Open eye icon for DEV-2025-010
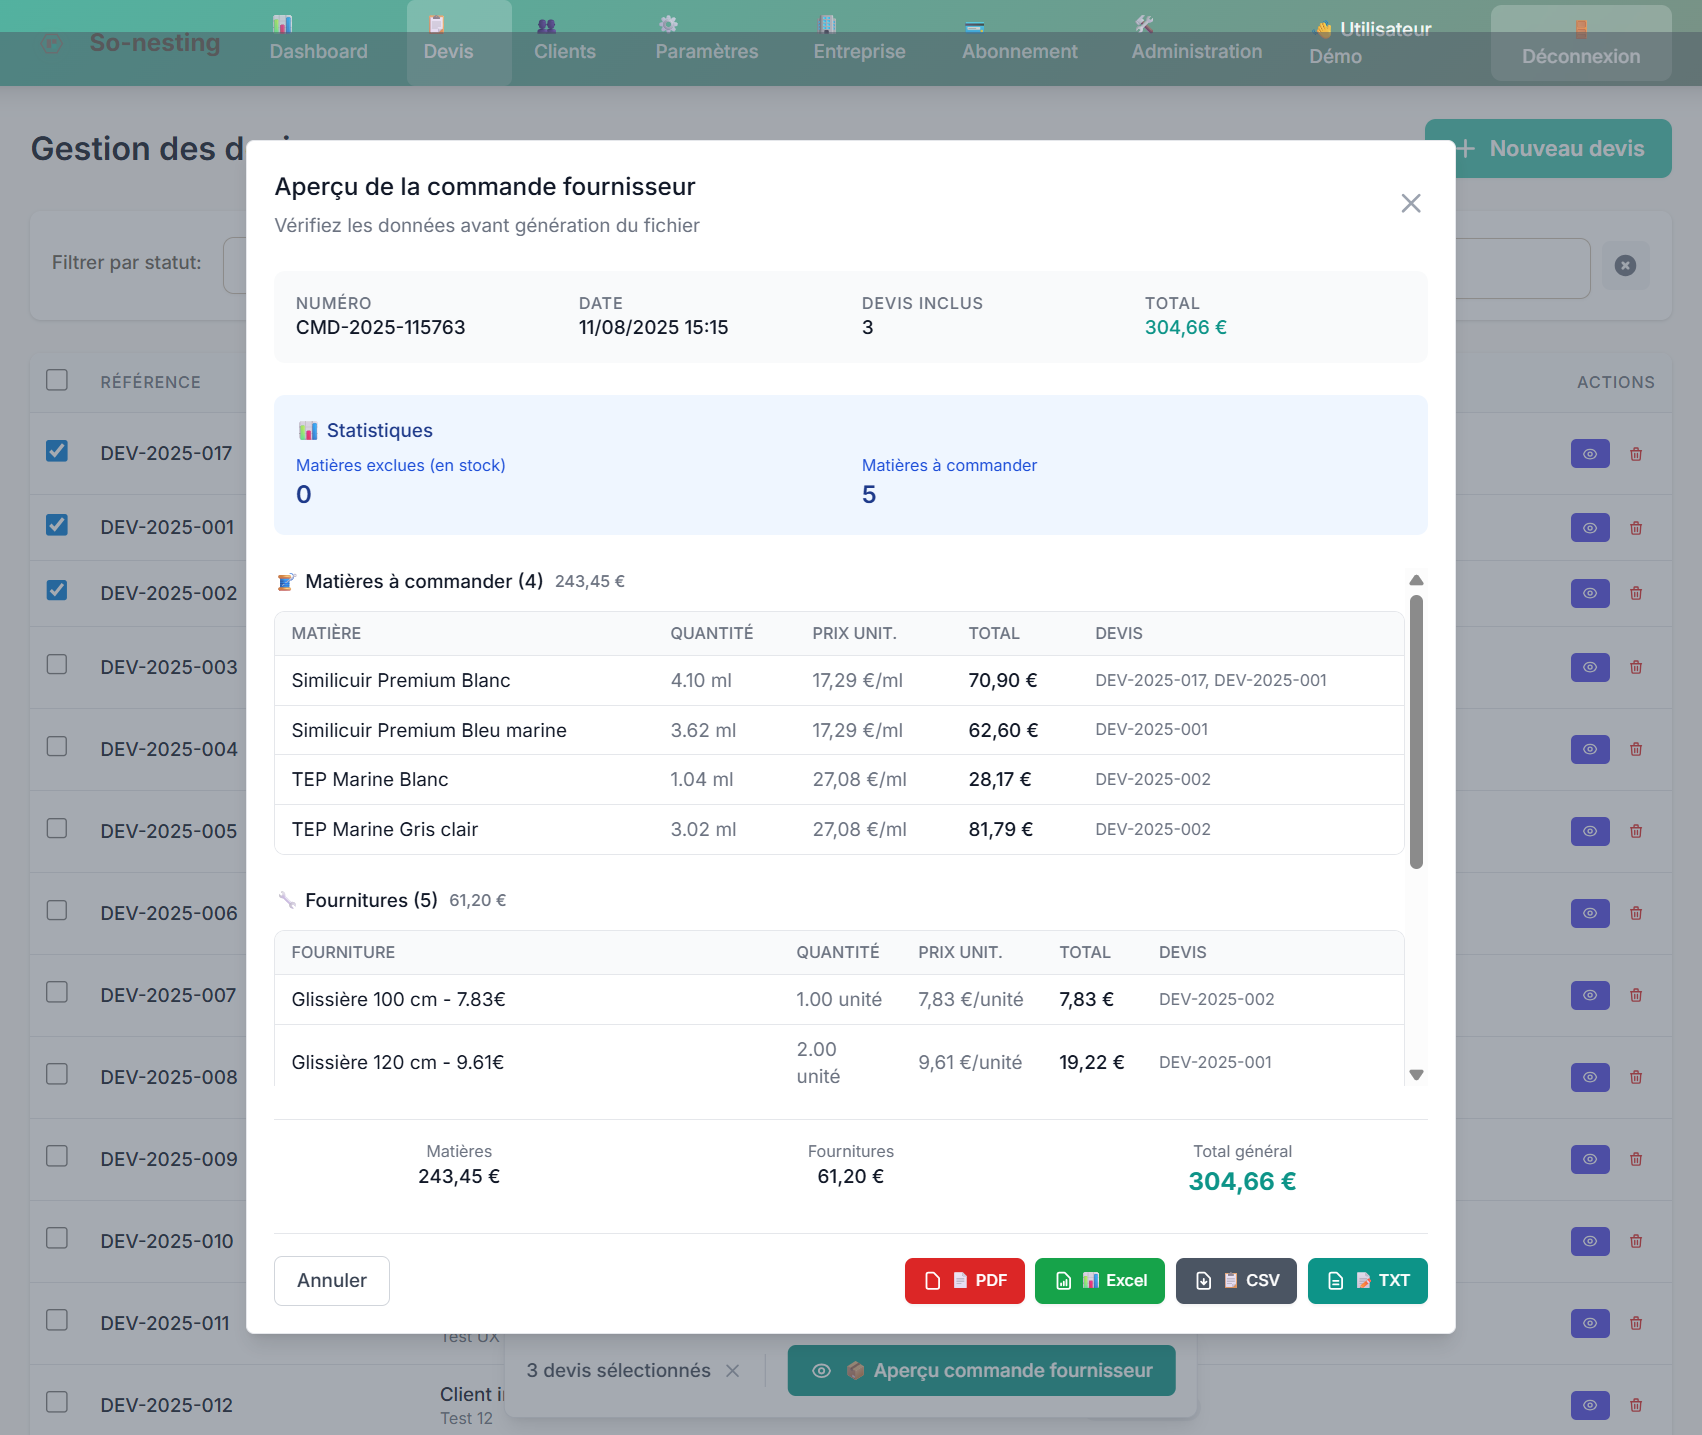Screen dimensions: 1702x1435 pyautogui.click(x=1589, y=1241)
